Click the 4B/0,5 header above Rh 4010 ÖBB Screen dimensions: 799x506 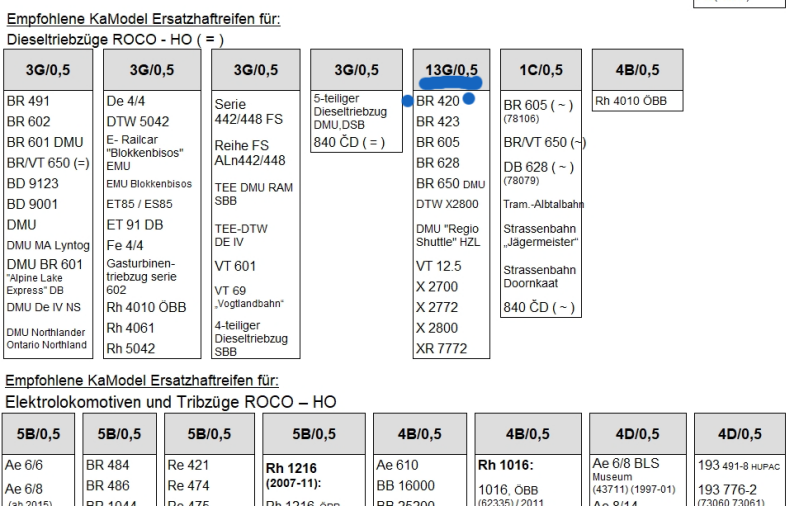coord(637,70)
